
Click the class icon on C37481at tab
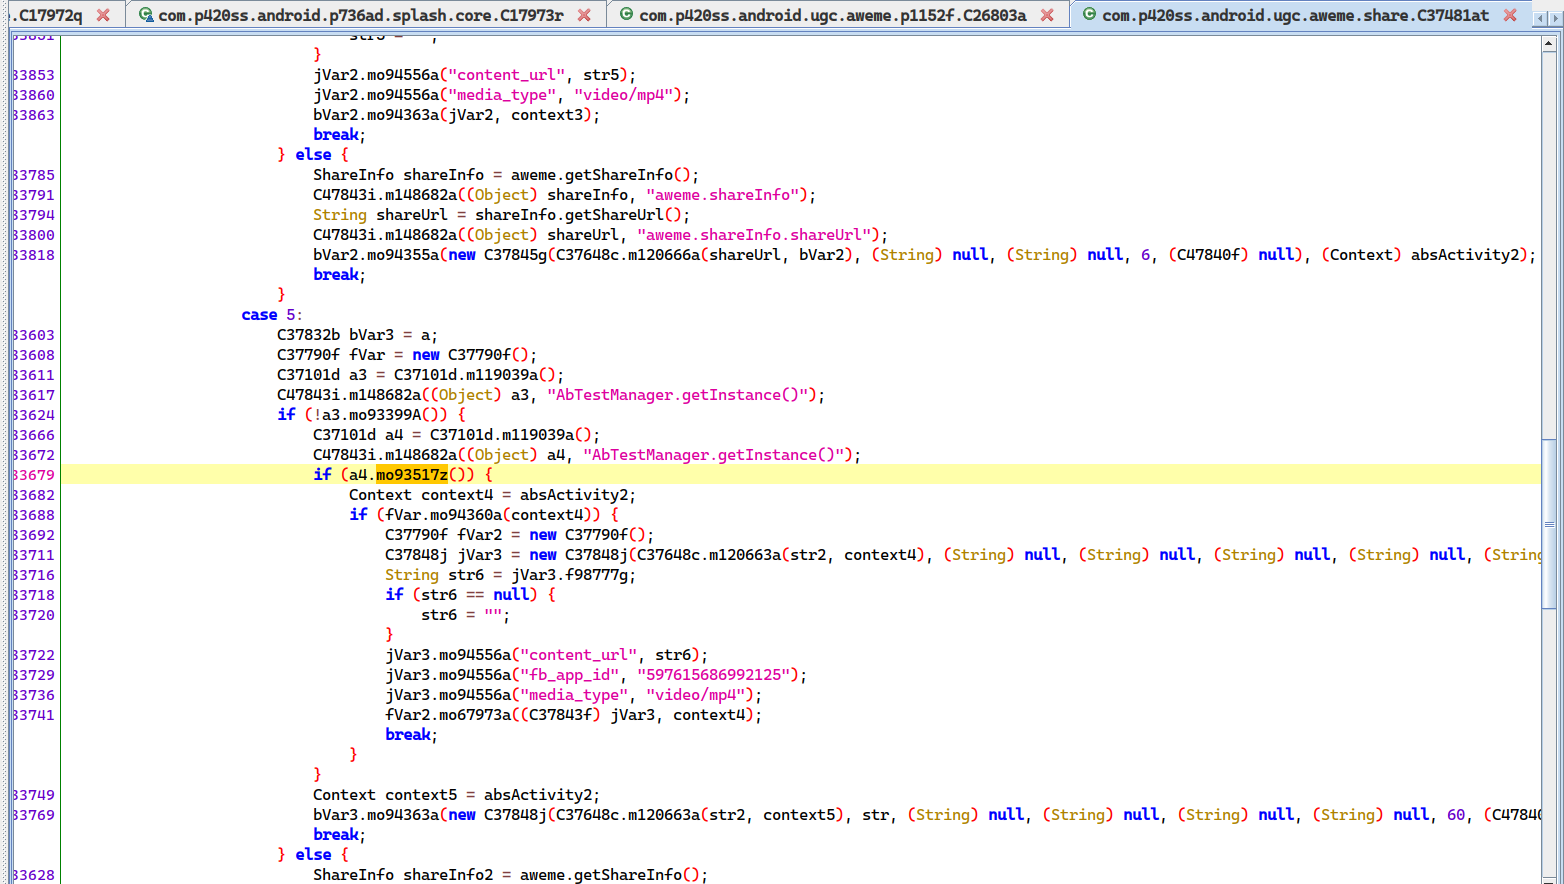(1089, 15)
